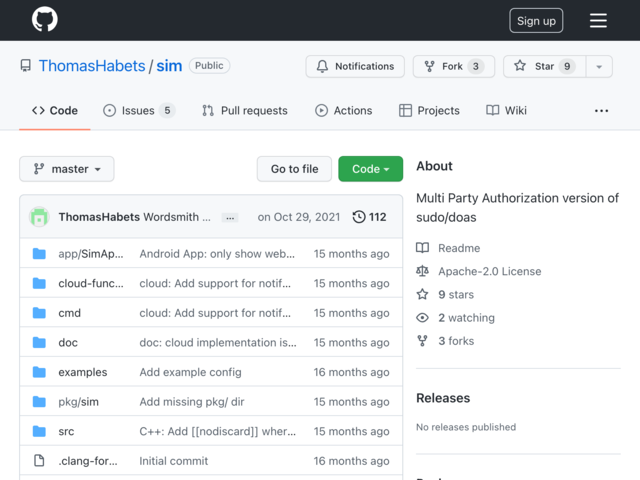This screenshot has height=480, width=640.
Task: Click the folder icon for cloud-func...
Action: click(39, 283)
